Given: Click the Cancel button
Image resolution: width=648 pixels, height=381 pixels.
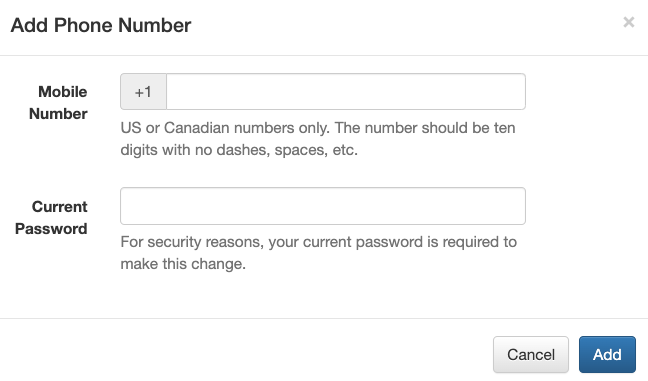Looking at the screenshot, I should click(531, 355).
